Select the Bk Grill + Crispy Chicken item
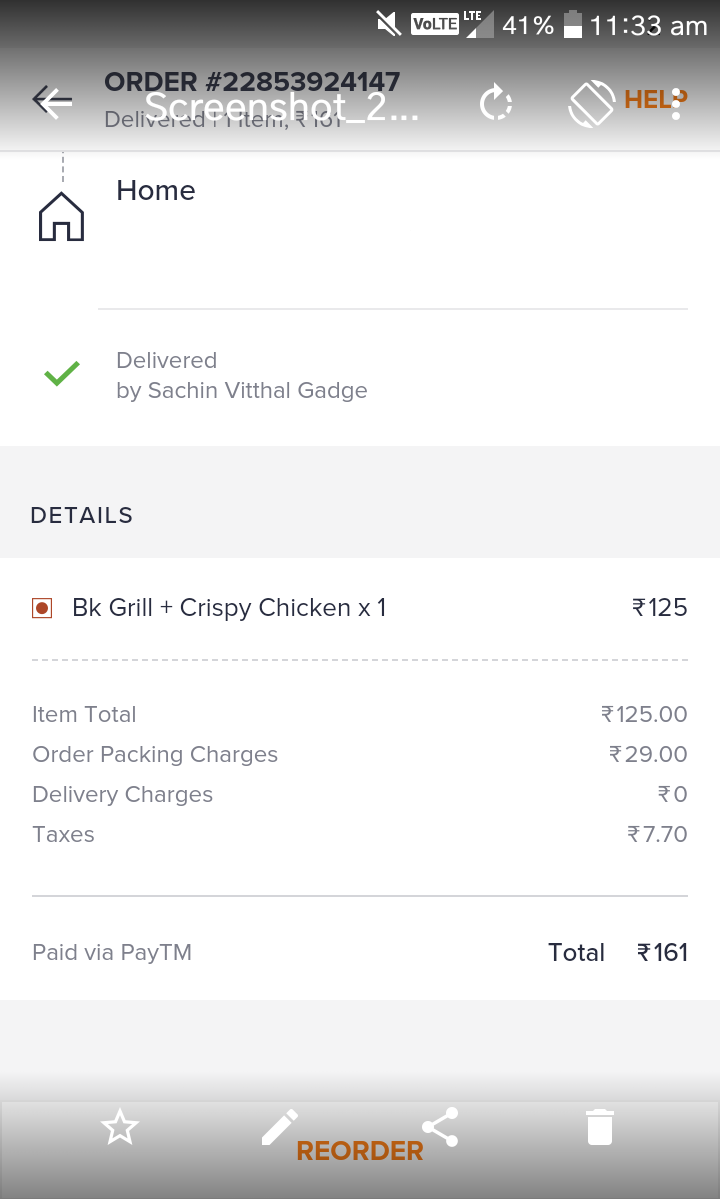The width and height of the screenshot is (720, 1199). [229, 608]
